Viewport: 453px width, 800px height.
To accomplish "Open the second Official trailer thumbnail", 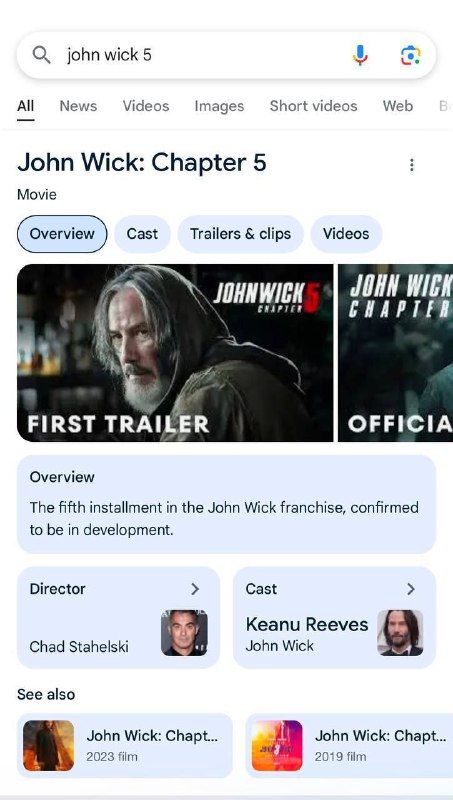I will pyautogui.click(x=395, y=353).
